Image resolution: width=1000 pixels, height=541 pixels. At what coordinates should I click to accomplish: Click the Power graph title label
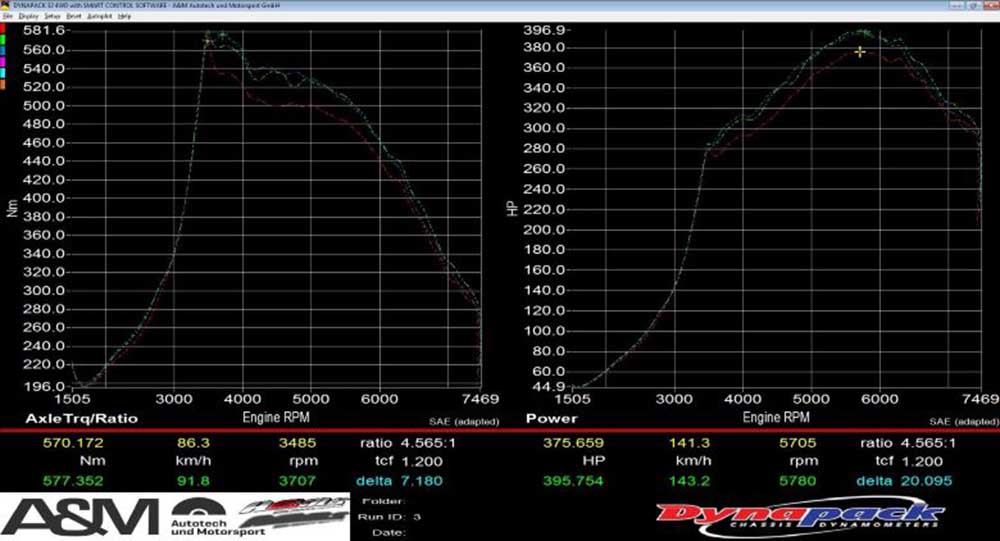tap(550, 418)
